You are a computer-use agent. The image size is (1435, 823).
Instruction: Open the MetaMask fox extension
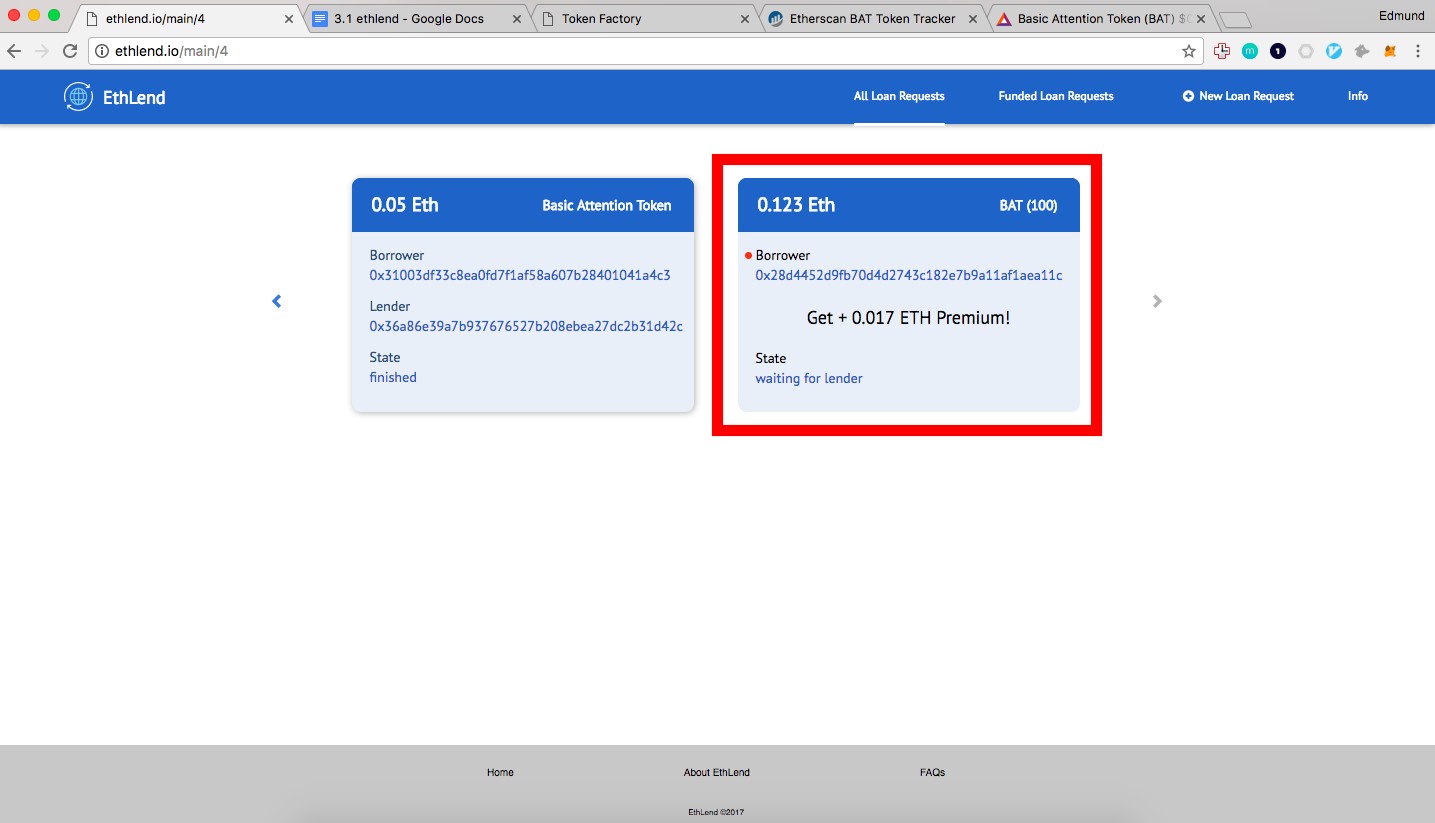coord(1390,51)
